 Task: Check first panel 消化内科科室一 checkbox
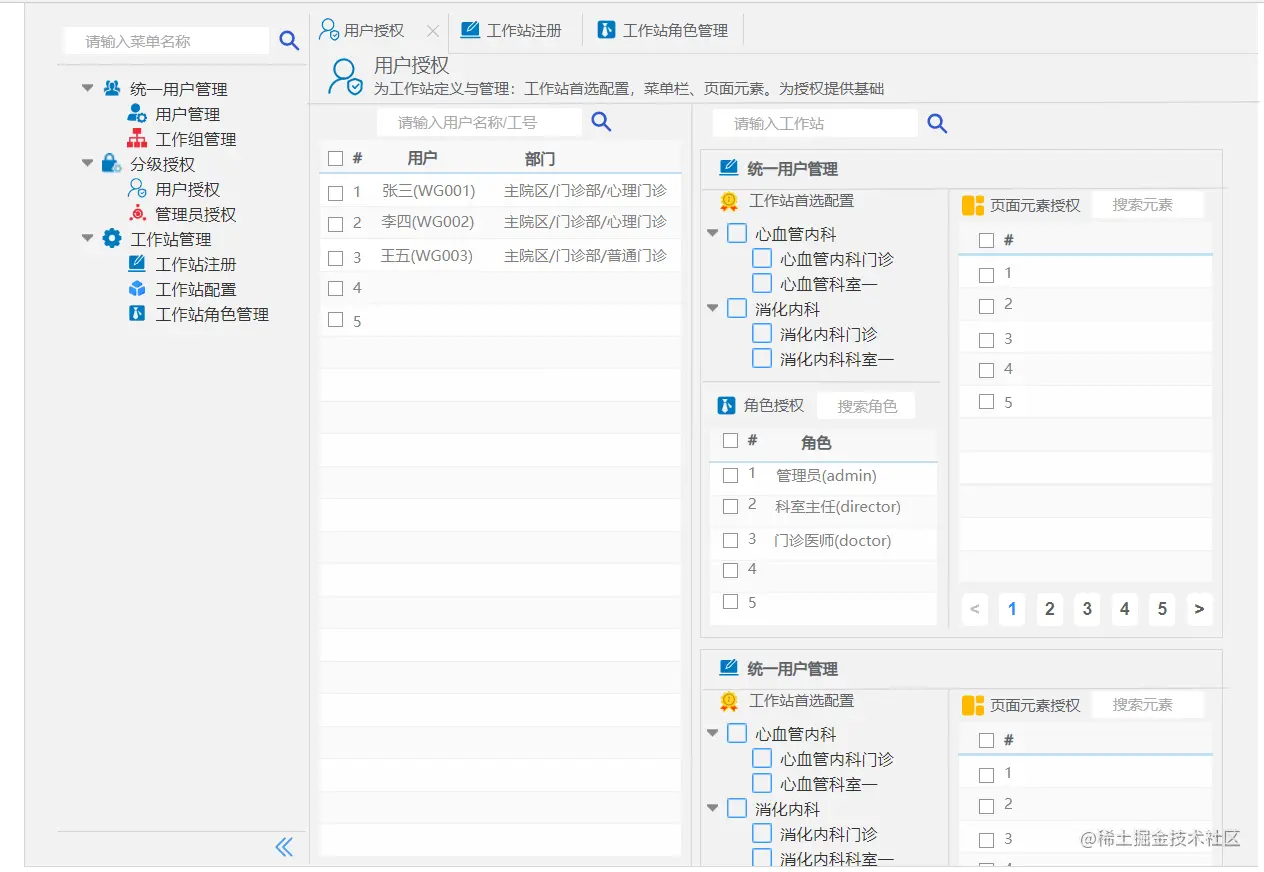[x=762, y=358]
